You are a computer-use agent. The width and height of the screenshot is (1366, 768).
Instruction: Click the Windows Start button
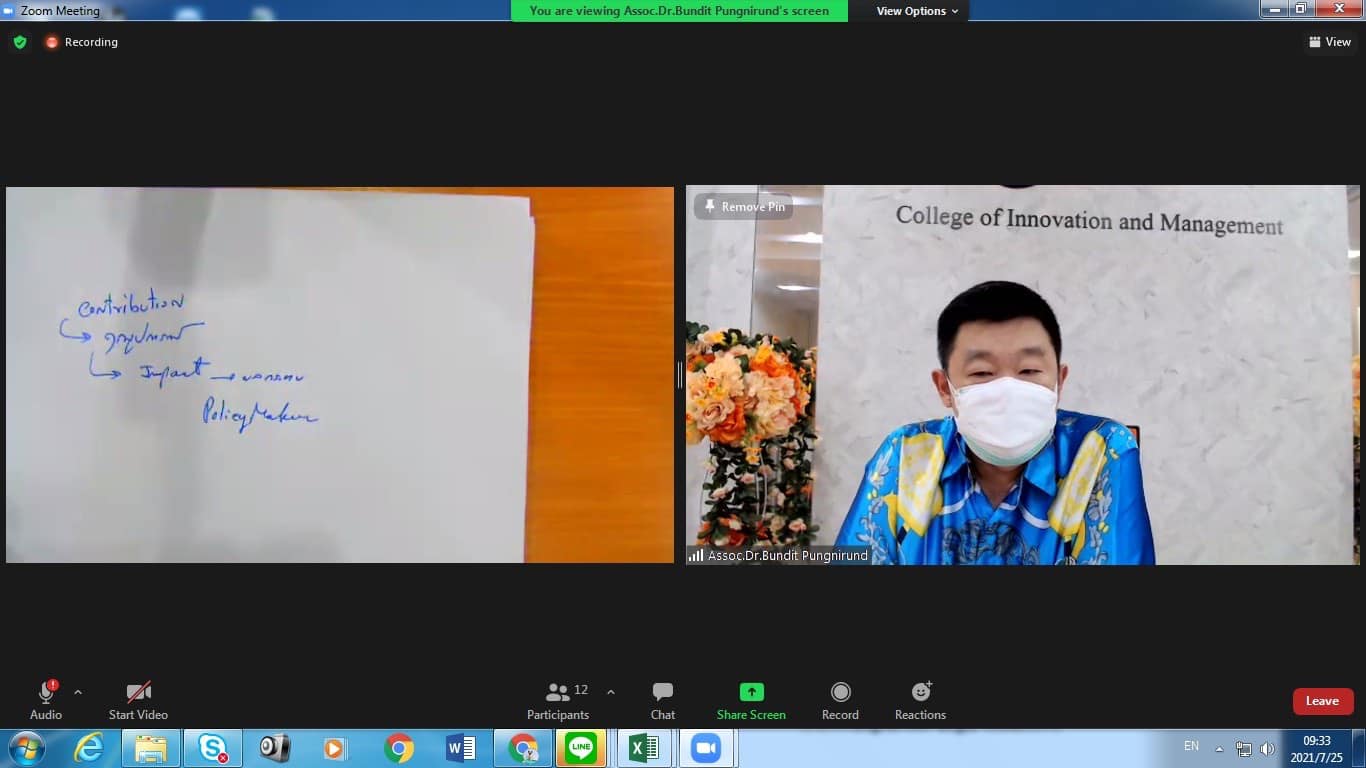(x=26, y=748)
